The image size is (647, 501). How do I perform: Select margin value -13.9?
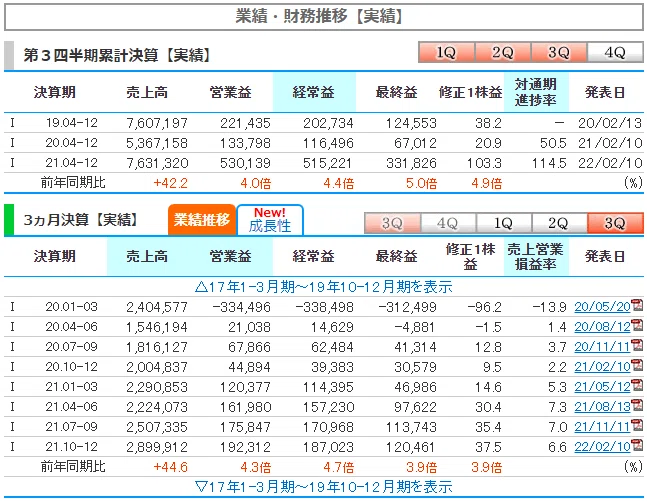(x=549, y=307)
